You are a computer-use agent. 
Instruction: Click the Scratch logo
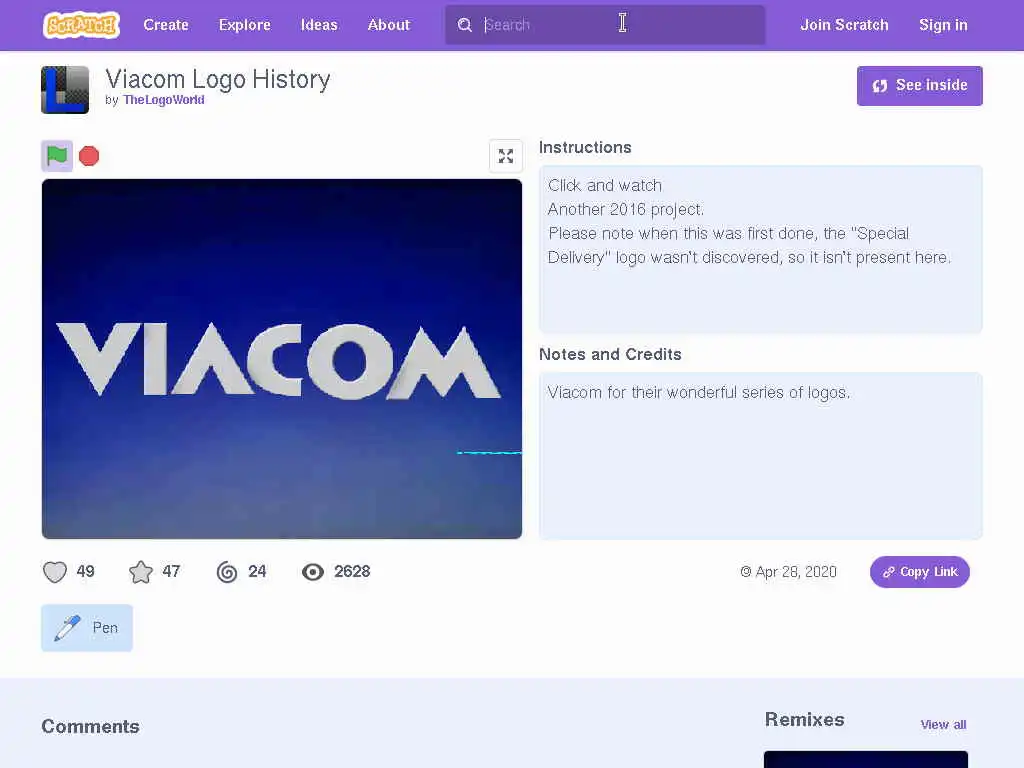81,25
